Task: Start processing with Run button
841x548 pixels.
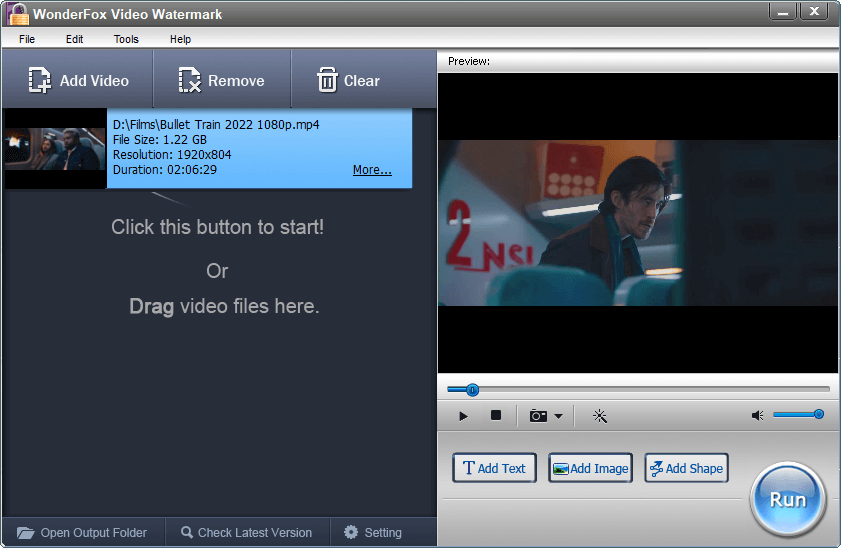Action: 788,500
